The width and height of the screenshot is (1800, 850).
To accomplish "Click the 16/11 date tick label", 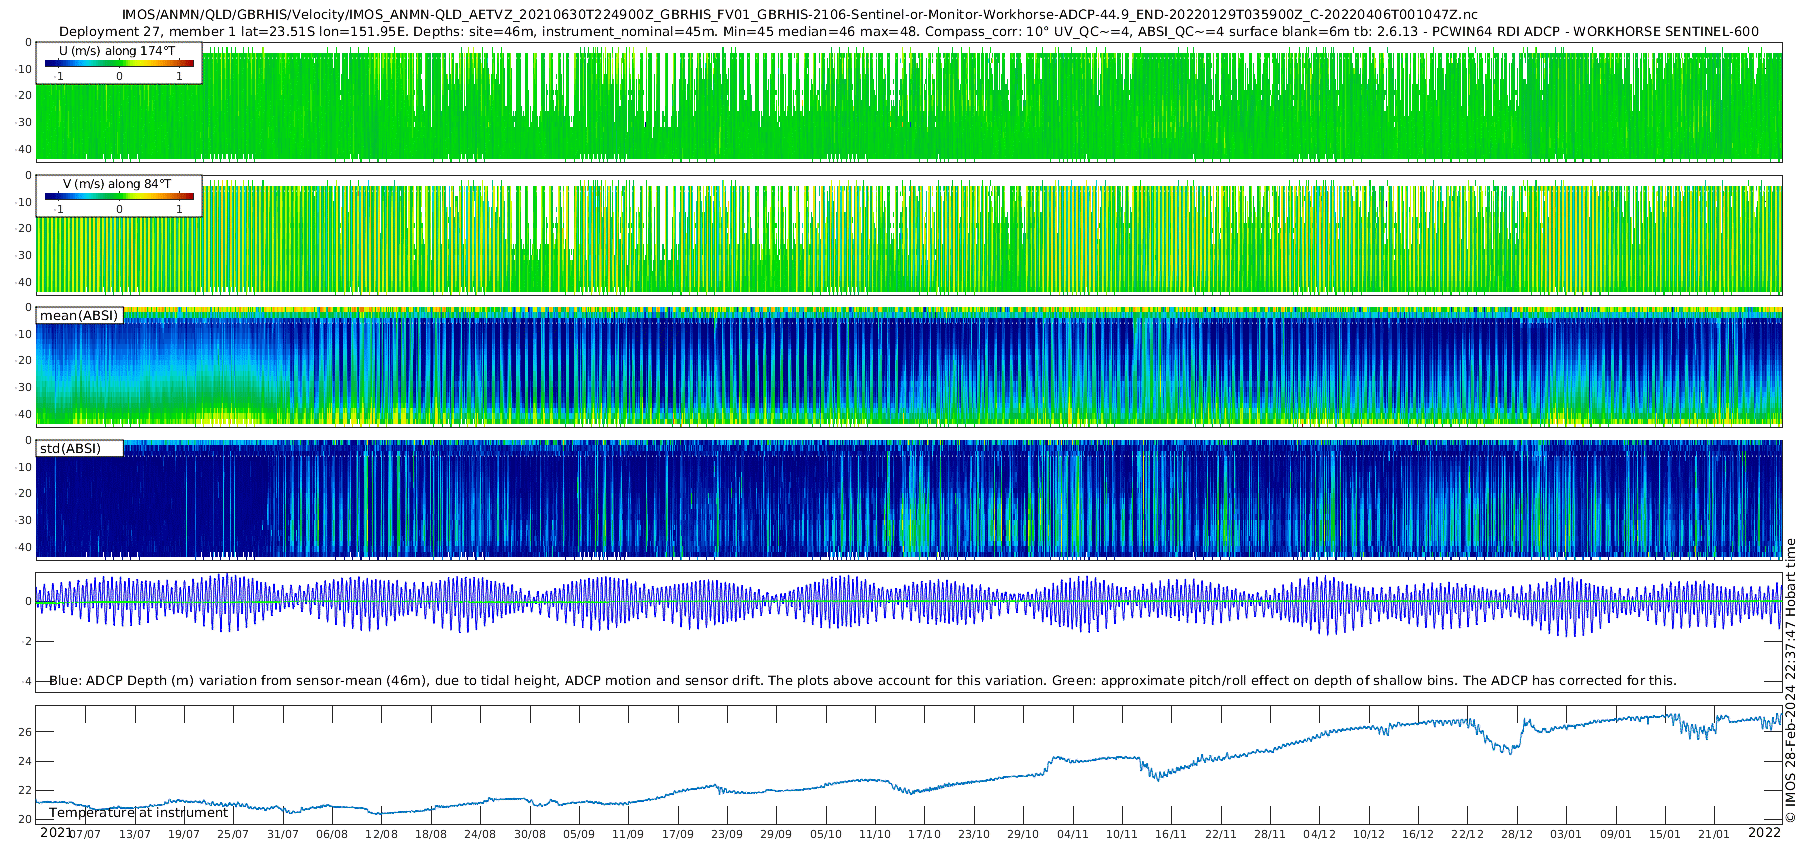I will 1171,834.
